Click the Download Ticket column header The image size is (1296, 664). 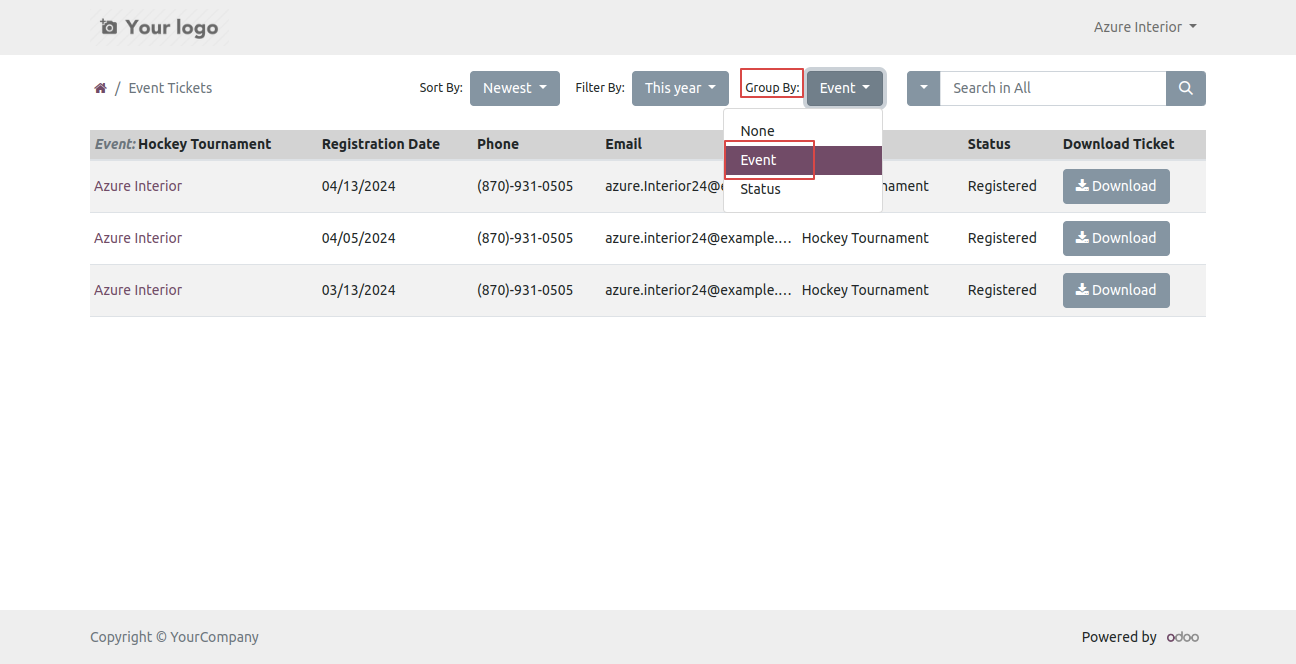pos(1119,144)
